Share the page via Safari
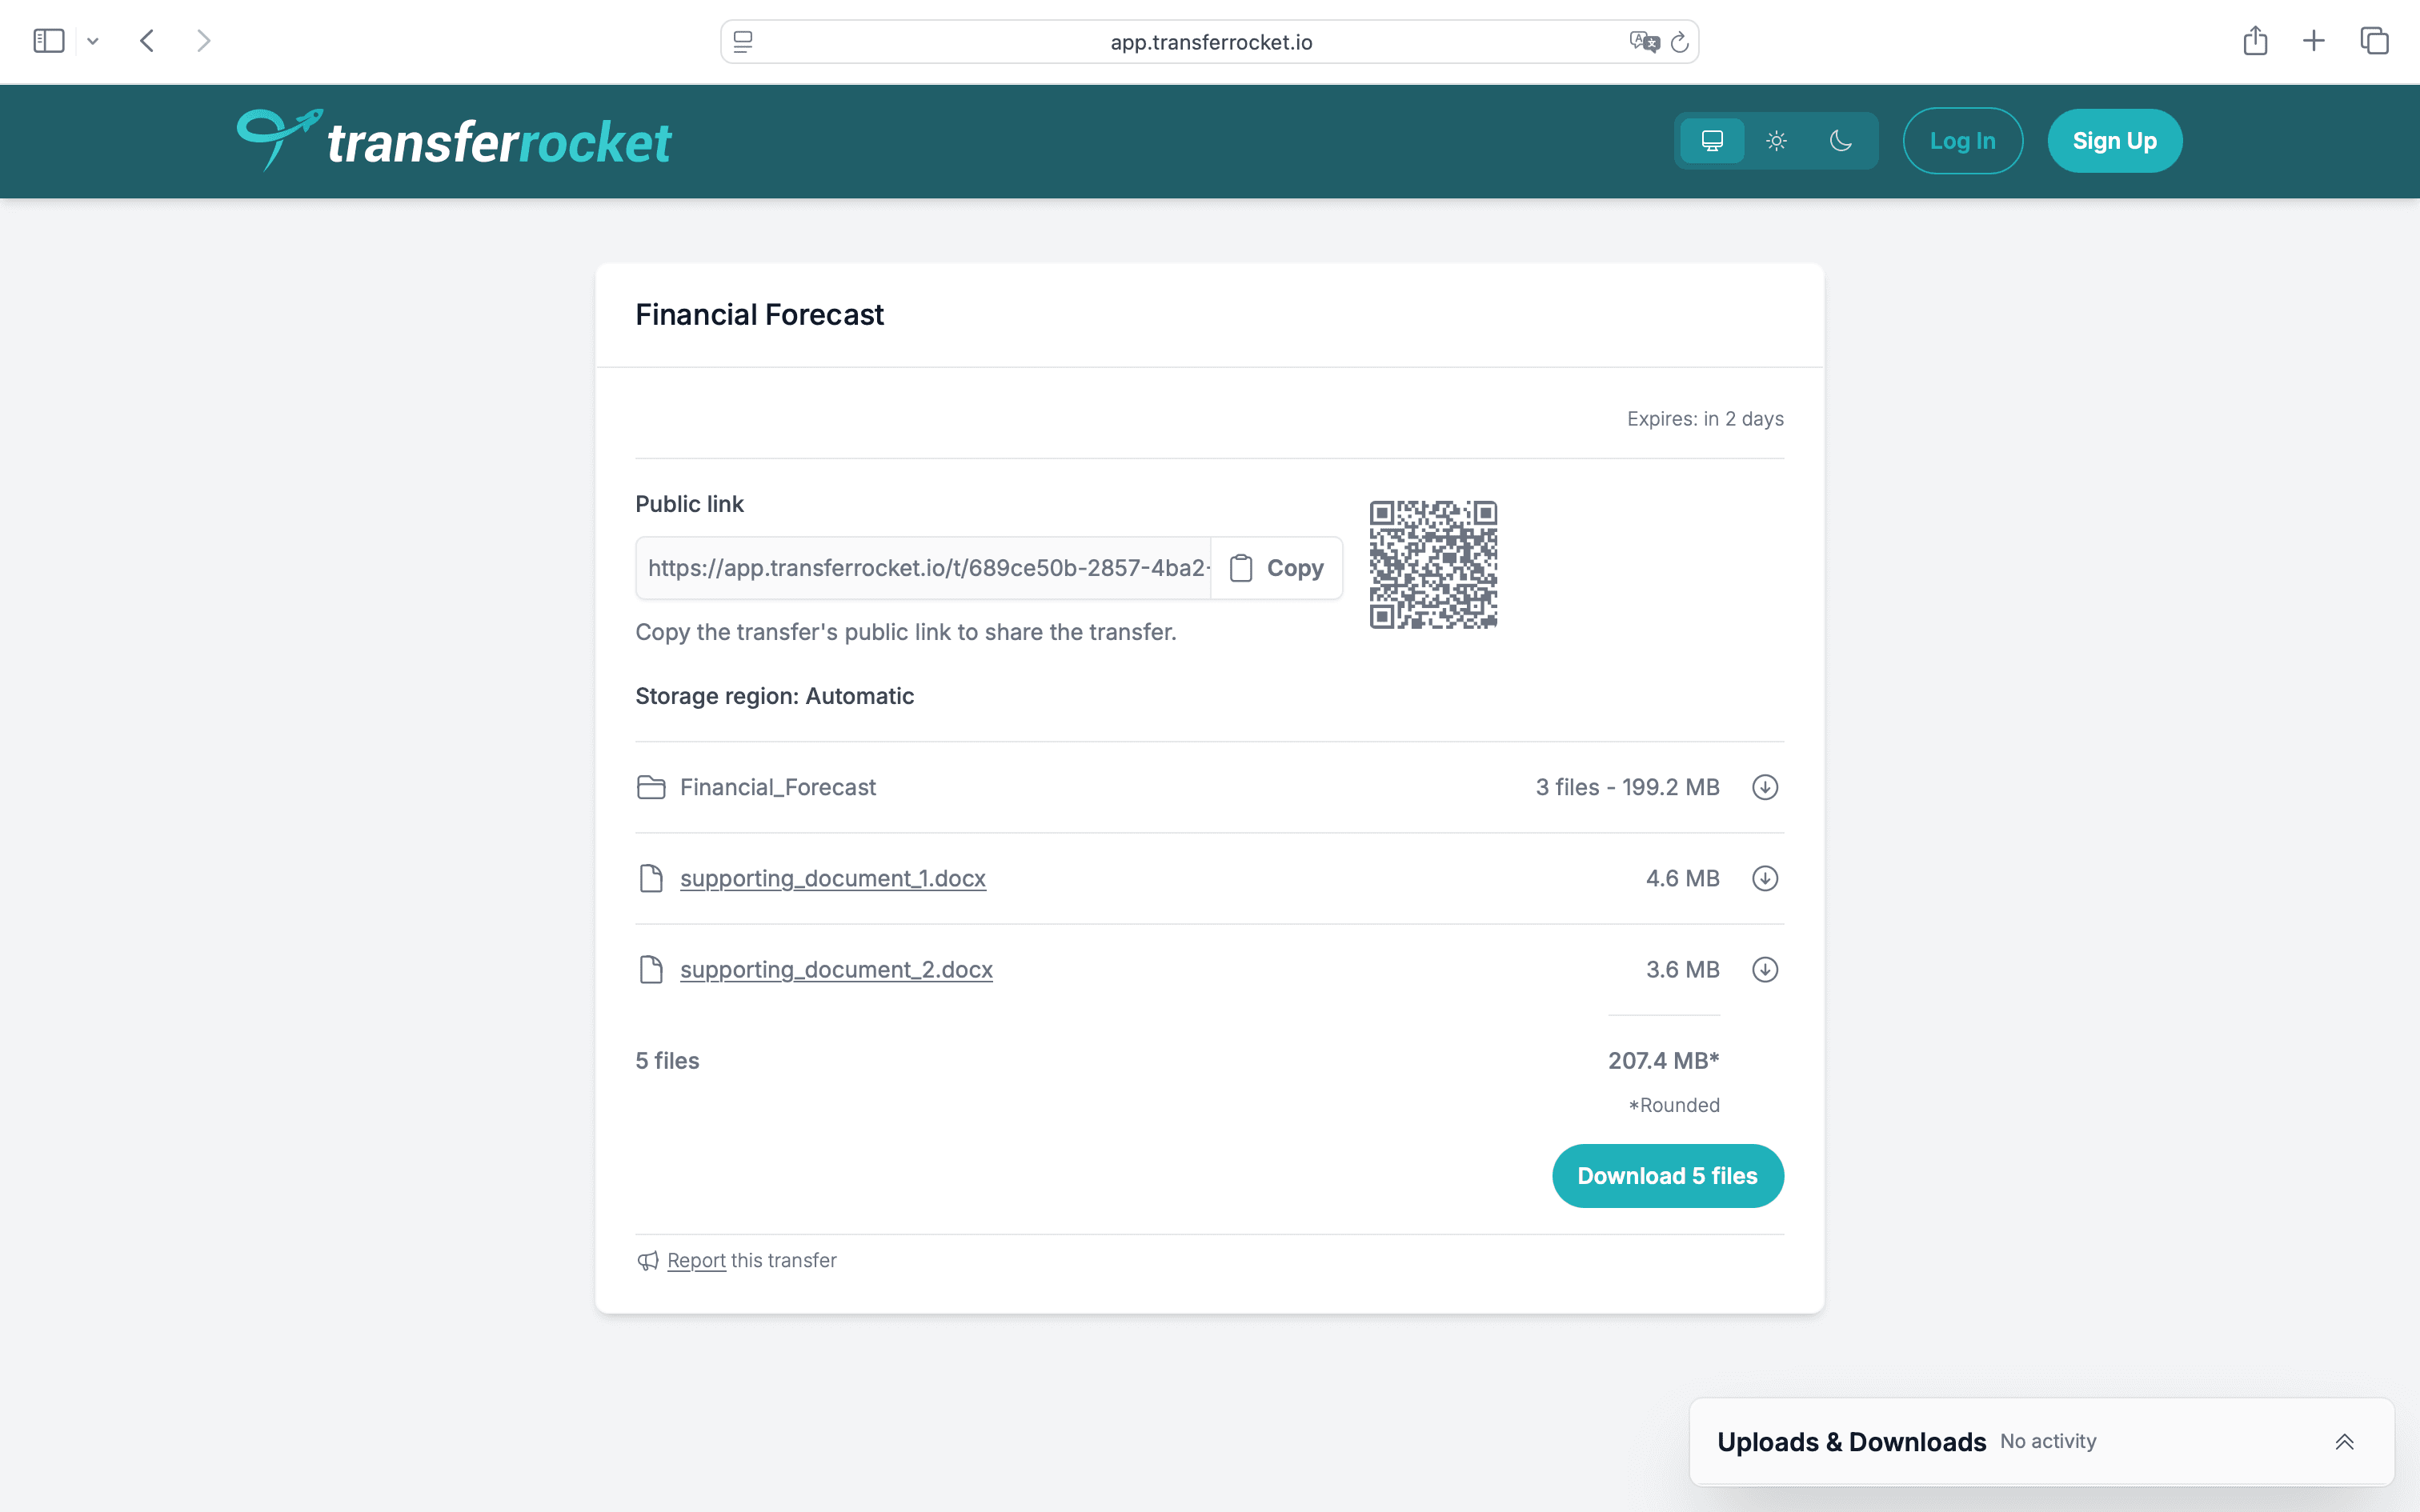Screen dimensions: 2420x1512 tap(2255, 40)
